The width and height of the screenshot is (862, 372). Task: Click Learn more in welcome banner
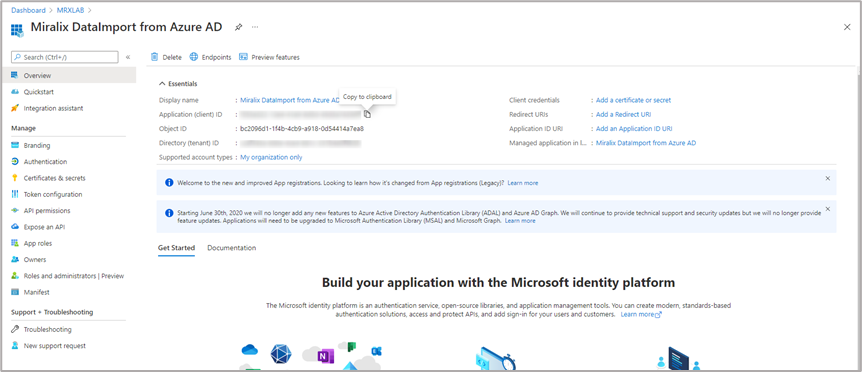(523, 182)
